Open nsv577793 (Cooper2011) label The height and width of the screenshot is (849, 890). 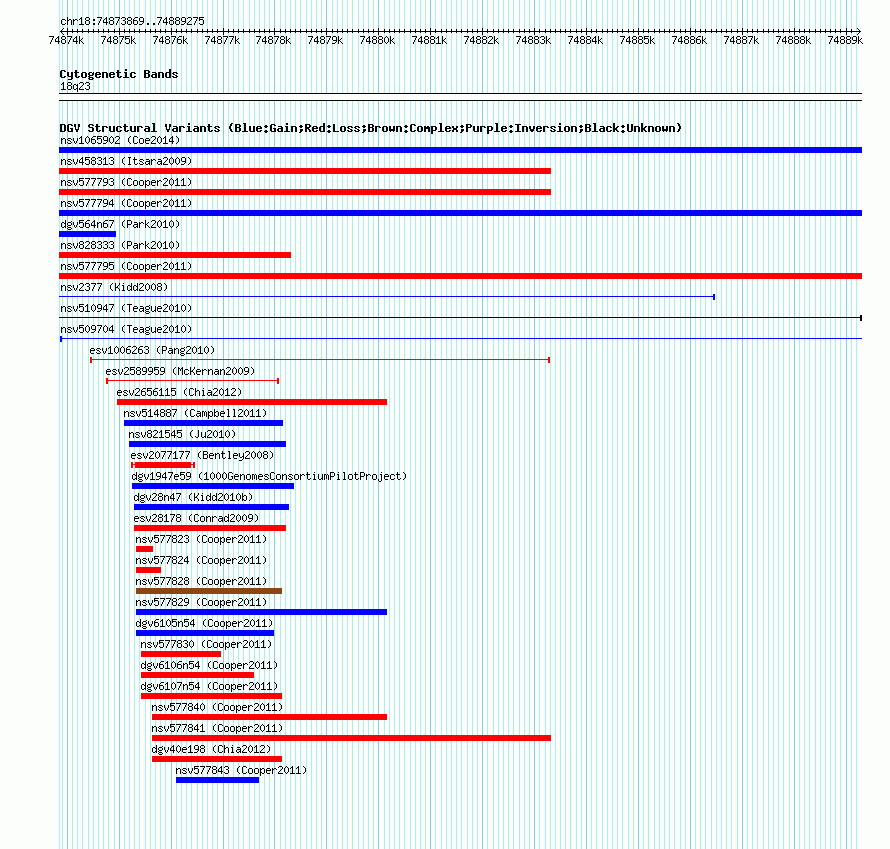[126, 182]
